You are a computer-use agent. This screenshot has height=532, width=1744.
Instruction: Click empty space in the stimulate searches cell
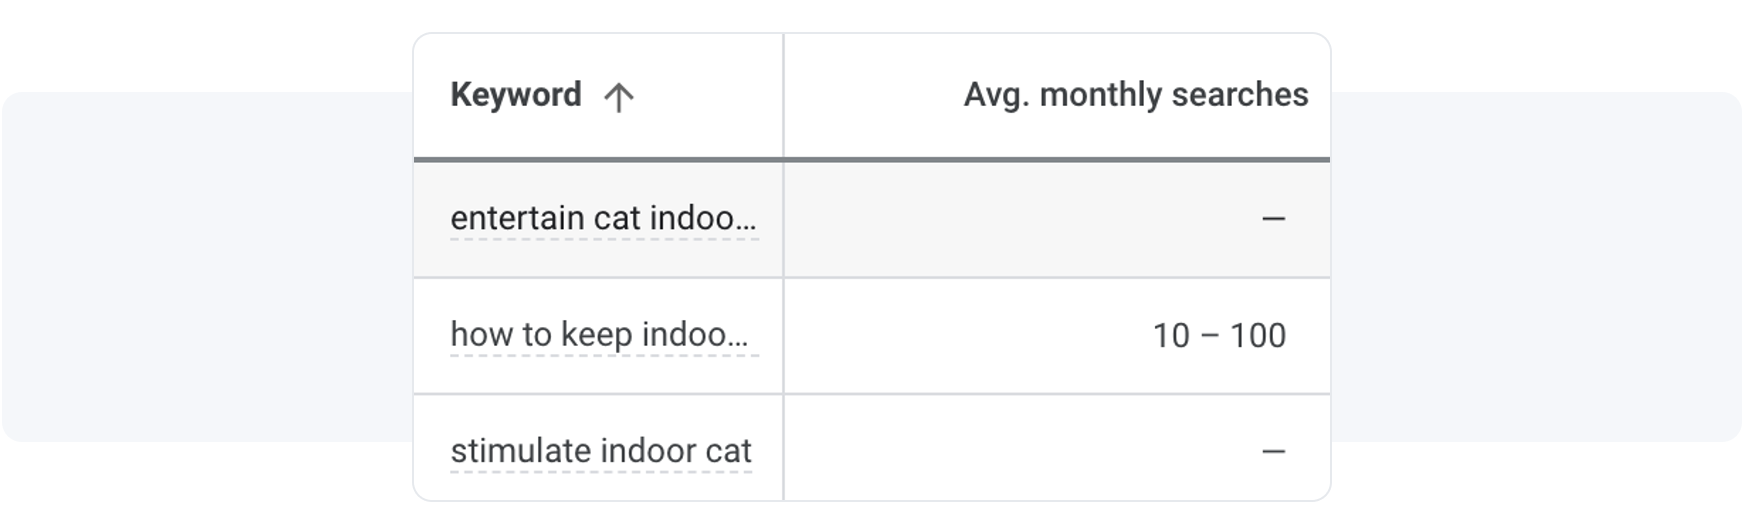(1000, 452)
